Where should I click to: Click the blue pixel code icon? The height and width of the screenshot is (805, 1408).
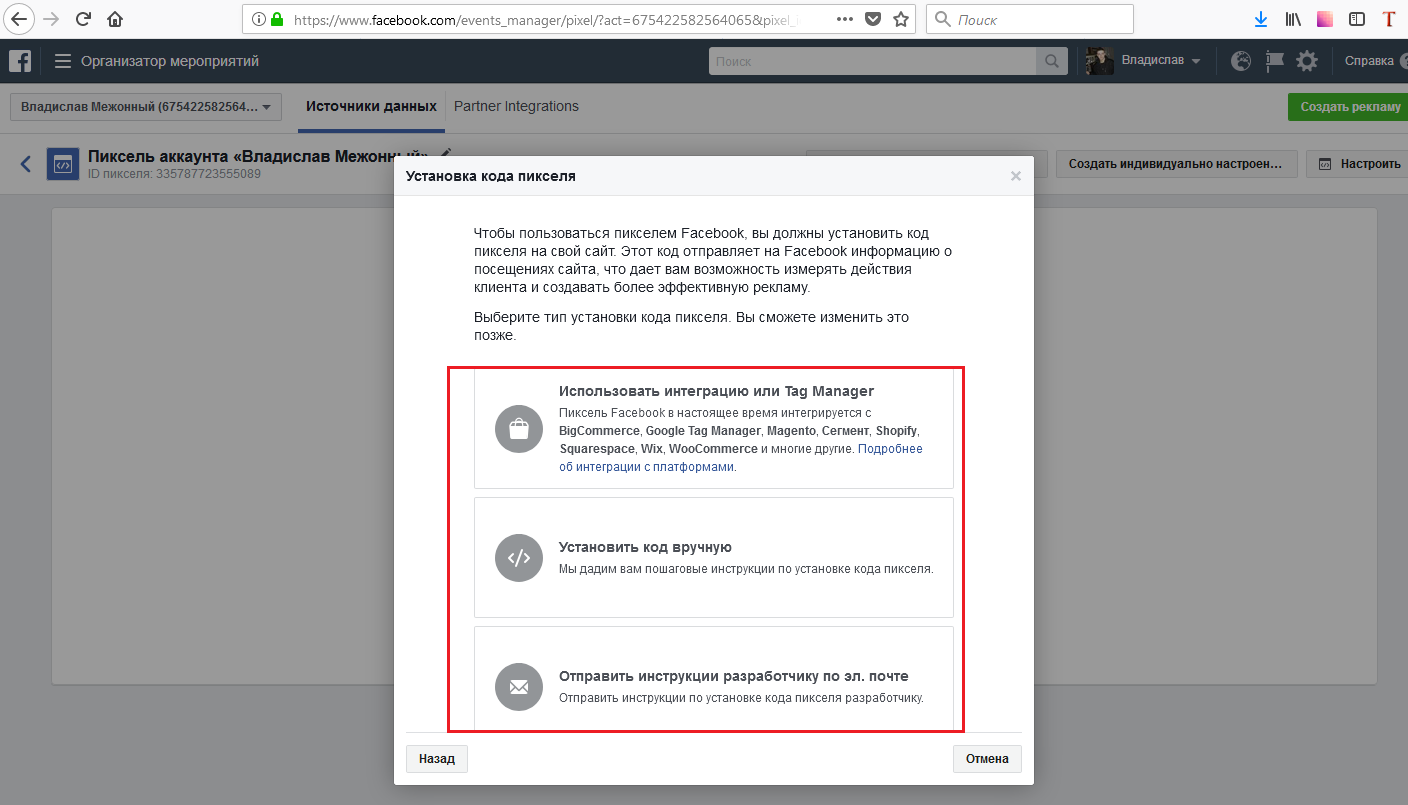point(63,164)
